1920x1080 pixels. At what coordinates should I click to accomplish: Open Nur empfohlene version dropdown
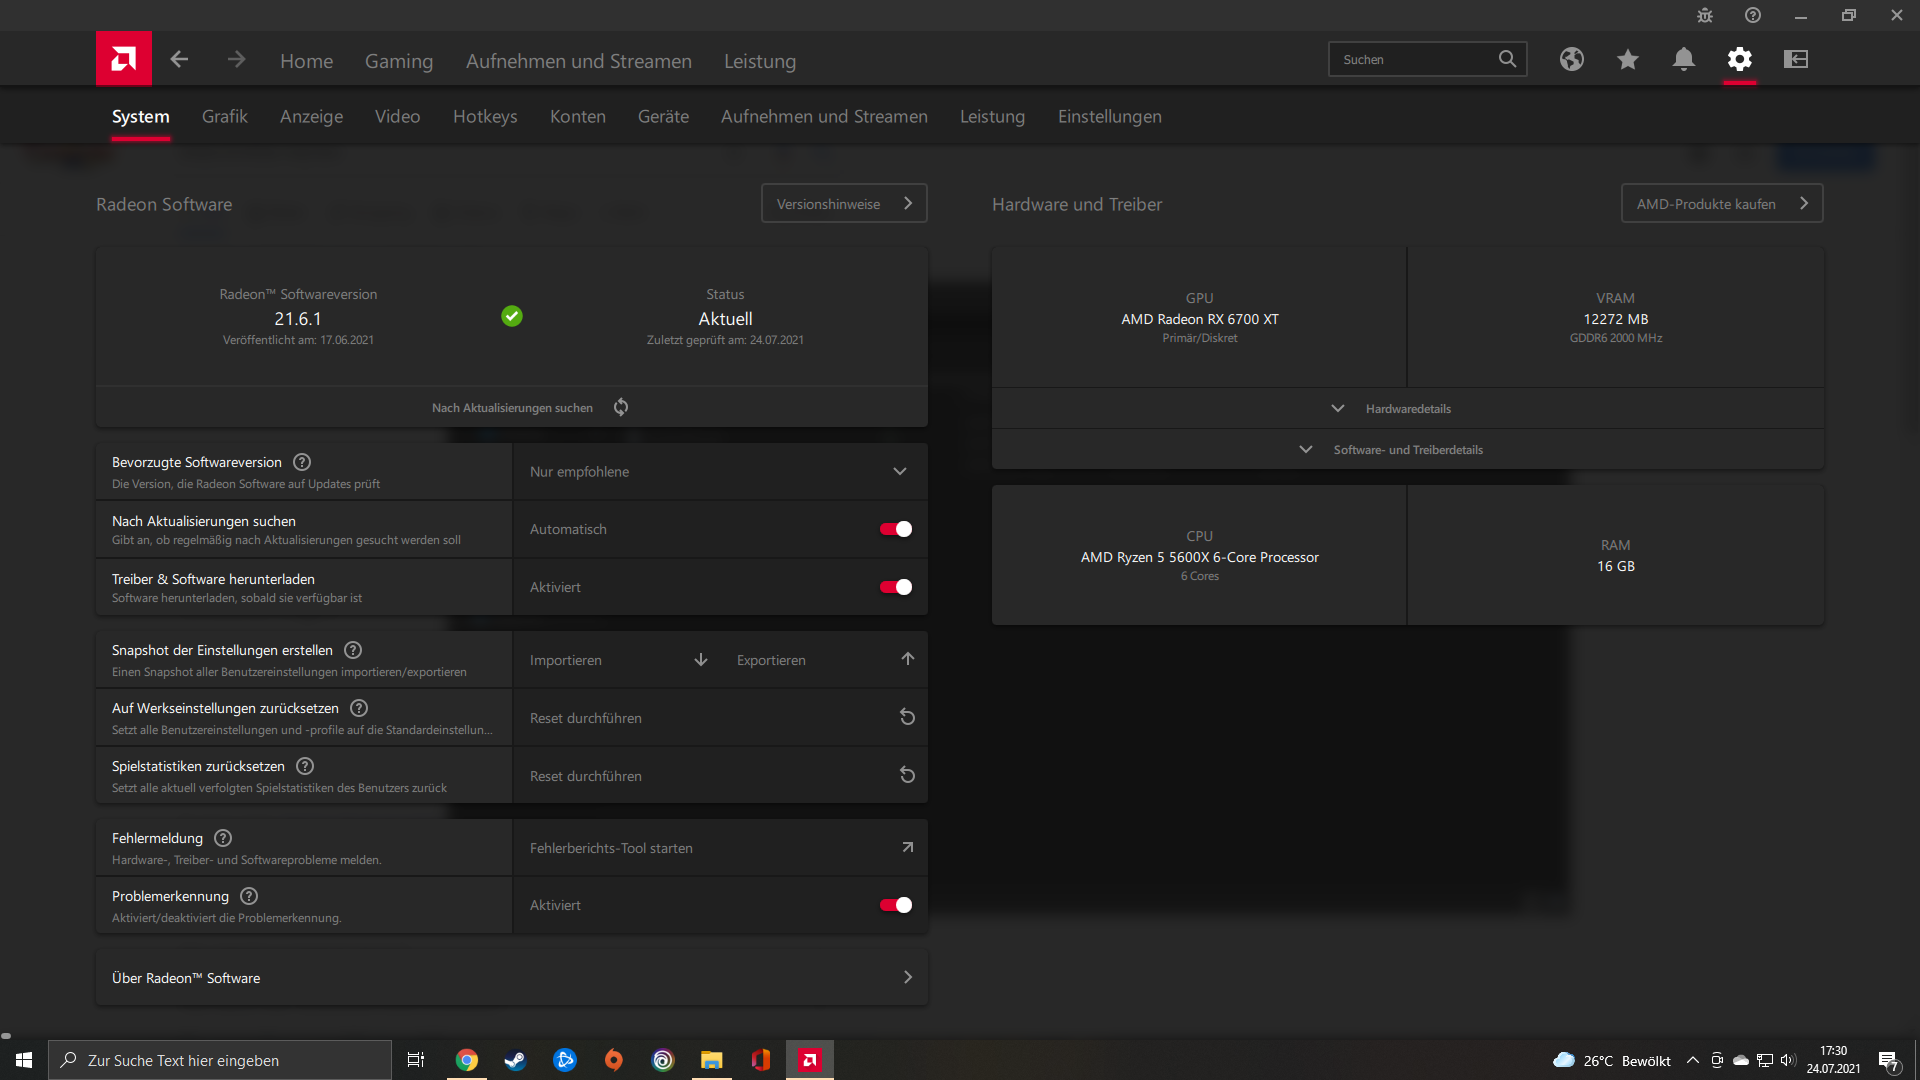click(720, 472)
